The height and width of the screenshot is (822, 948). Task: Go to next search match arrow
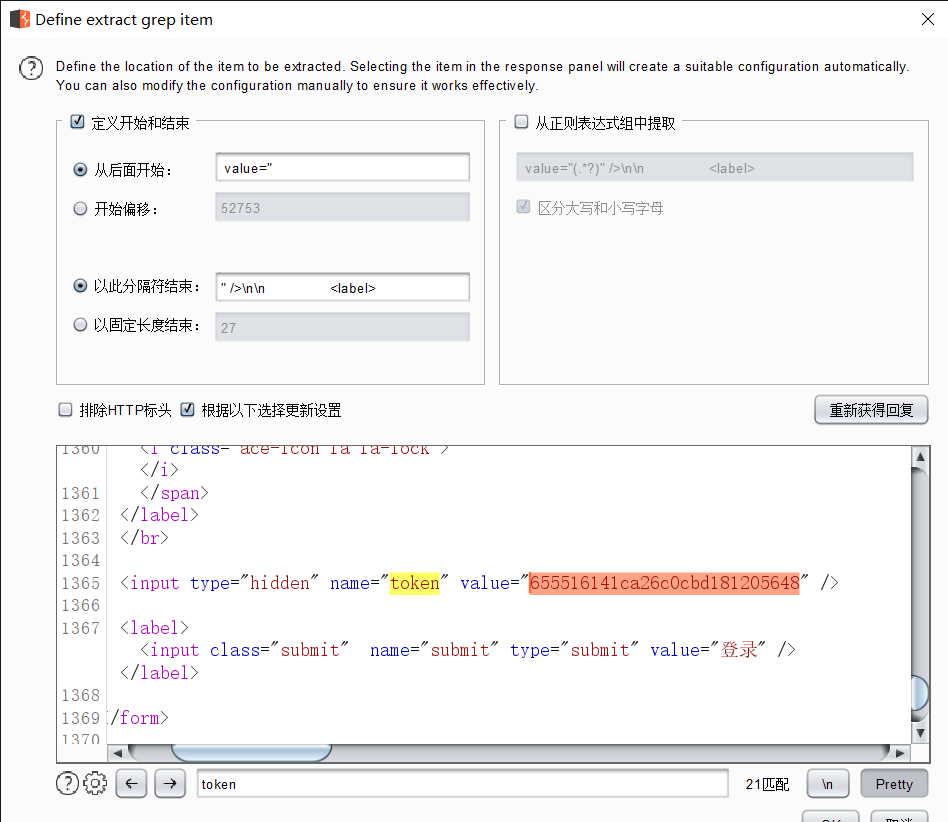pos(170,783)
